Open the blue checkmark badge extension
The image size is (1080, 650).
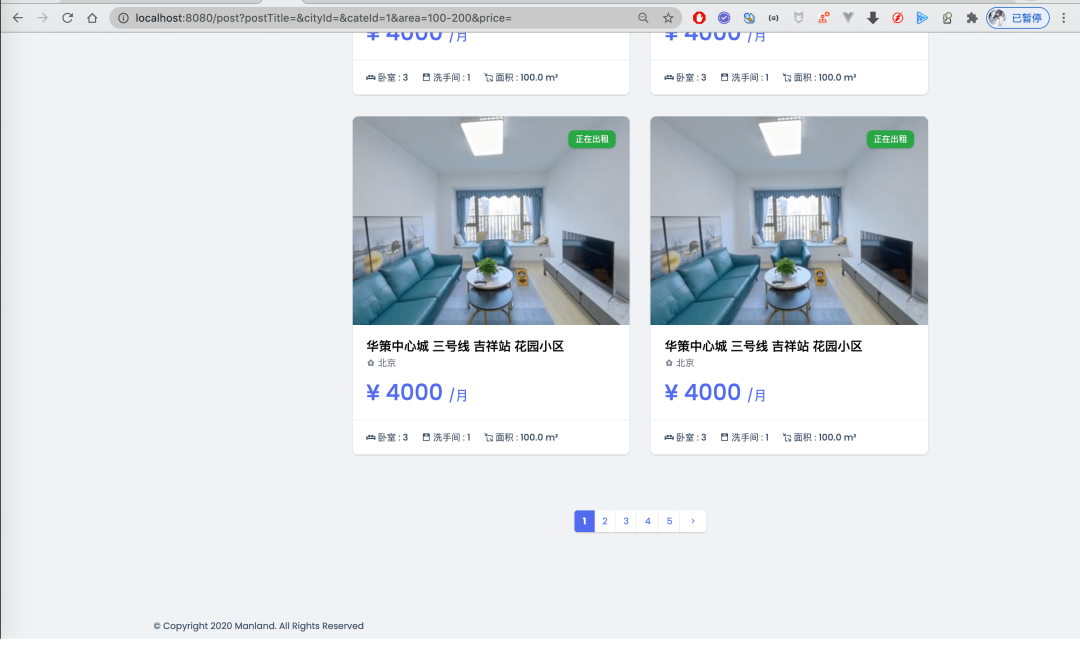724,18
